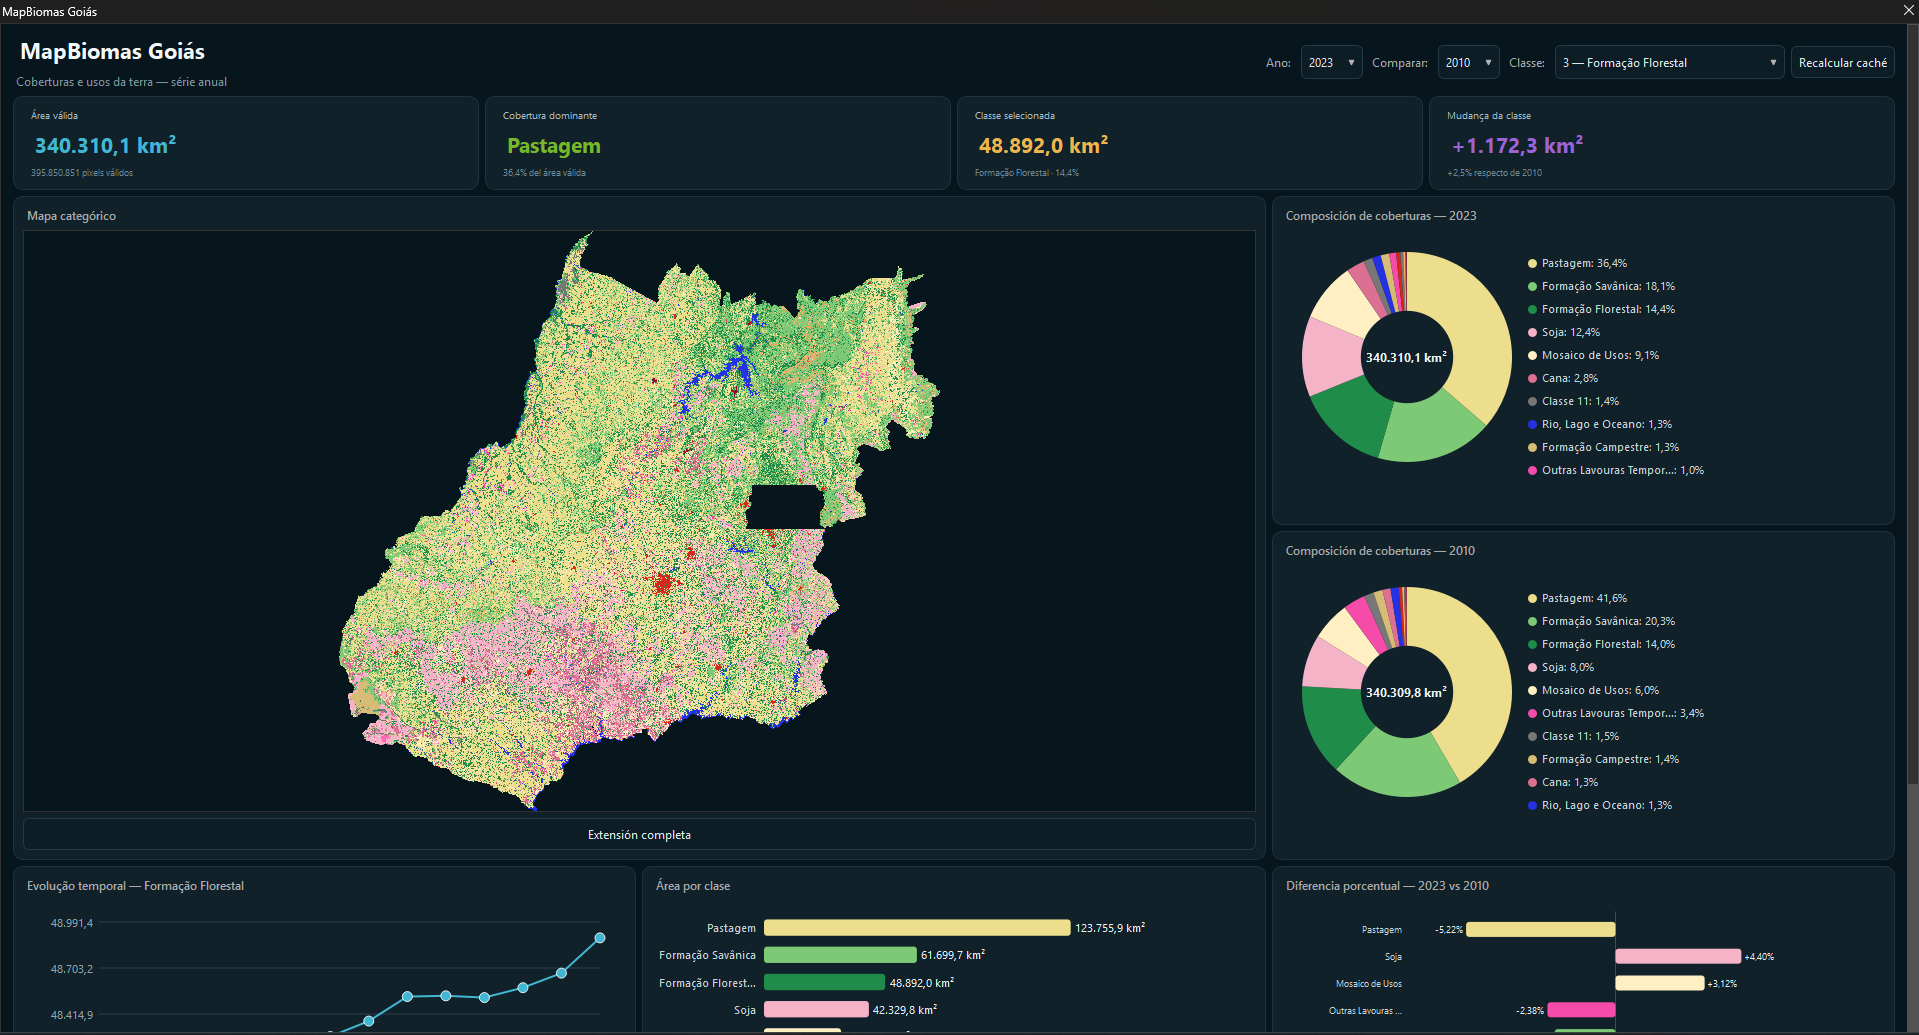This screenshot has height=1035, width=1919.
Task: Click the last data point of temporal chart
Action: 600,938
